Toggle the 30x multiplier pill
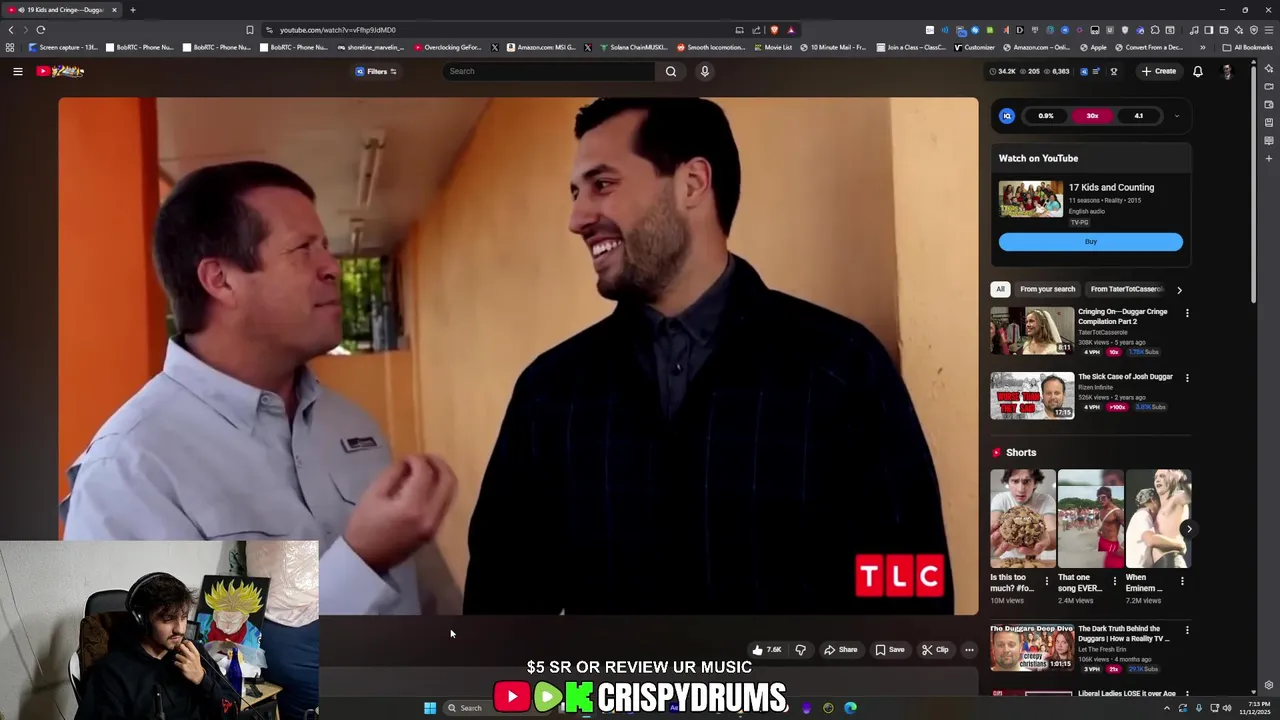Image resolution: width=1280 pixels, height=720 pixels. pyautogui.click(x=1092, y=116)
